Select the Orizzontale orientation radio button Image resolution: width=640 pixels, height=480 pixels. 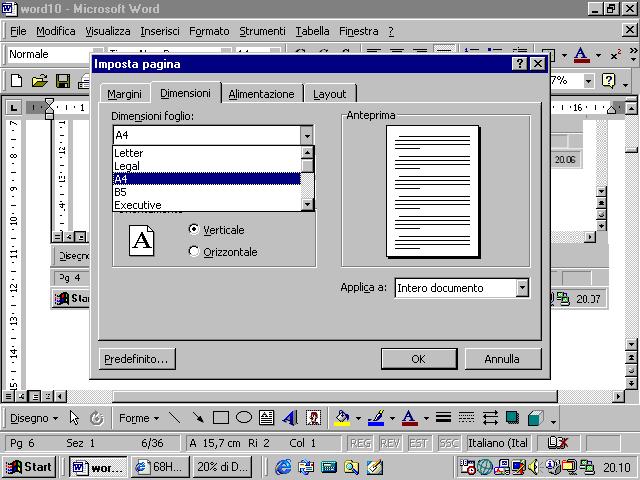pyautogui.click(x=194, y=251)
